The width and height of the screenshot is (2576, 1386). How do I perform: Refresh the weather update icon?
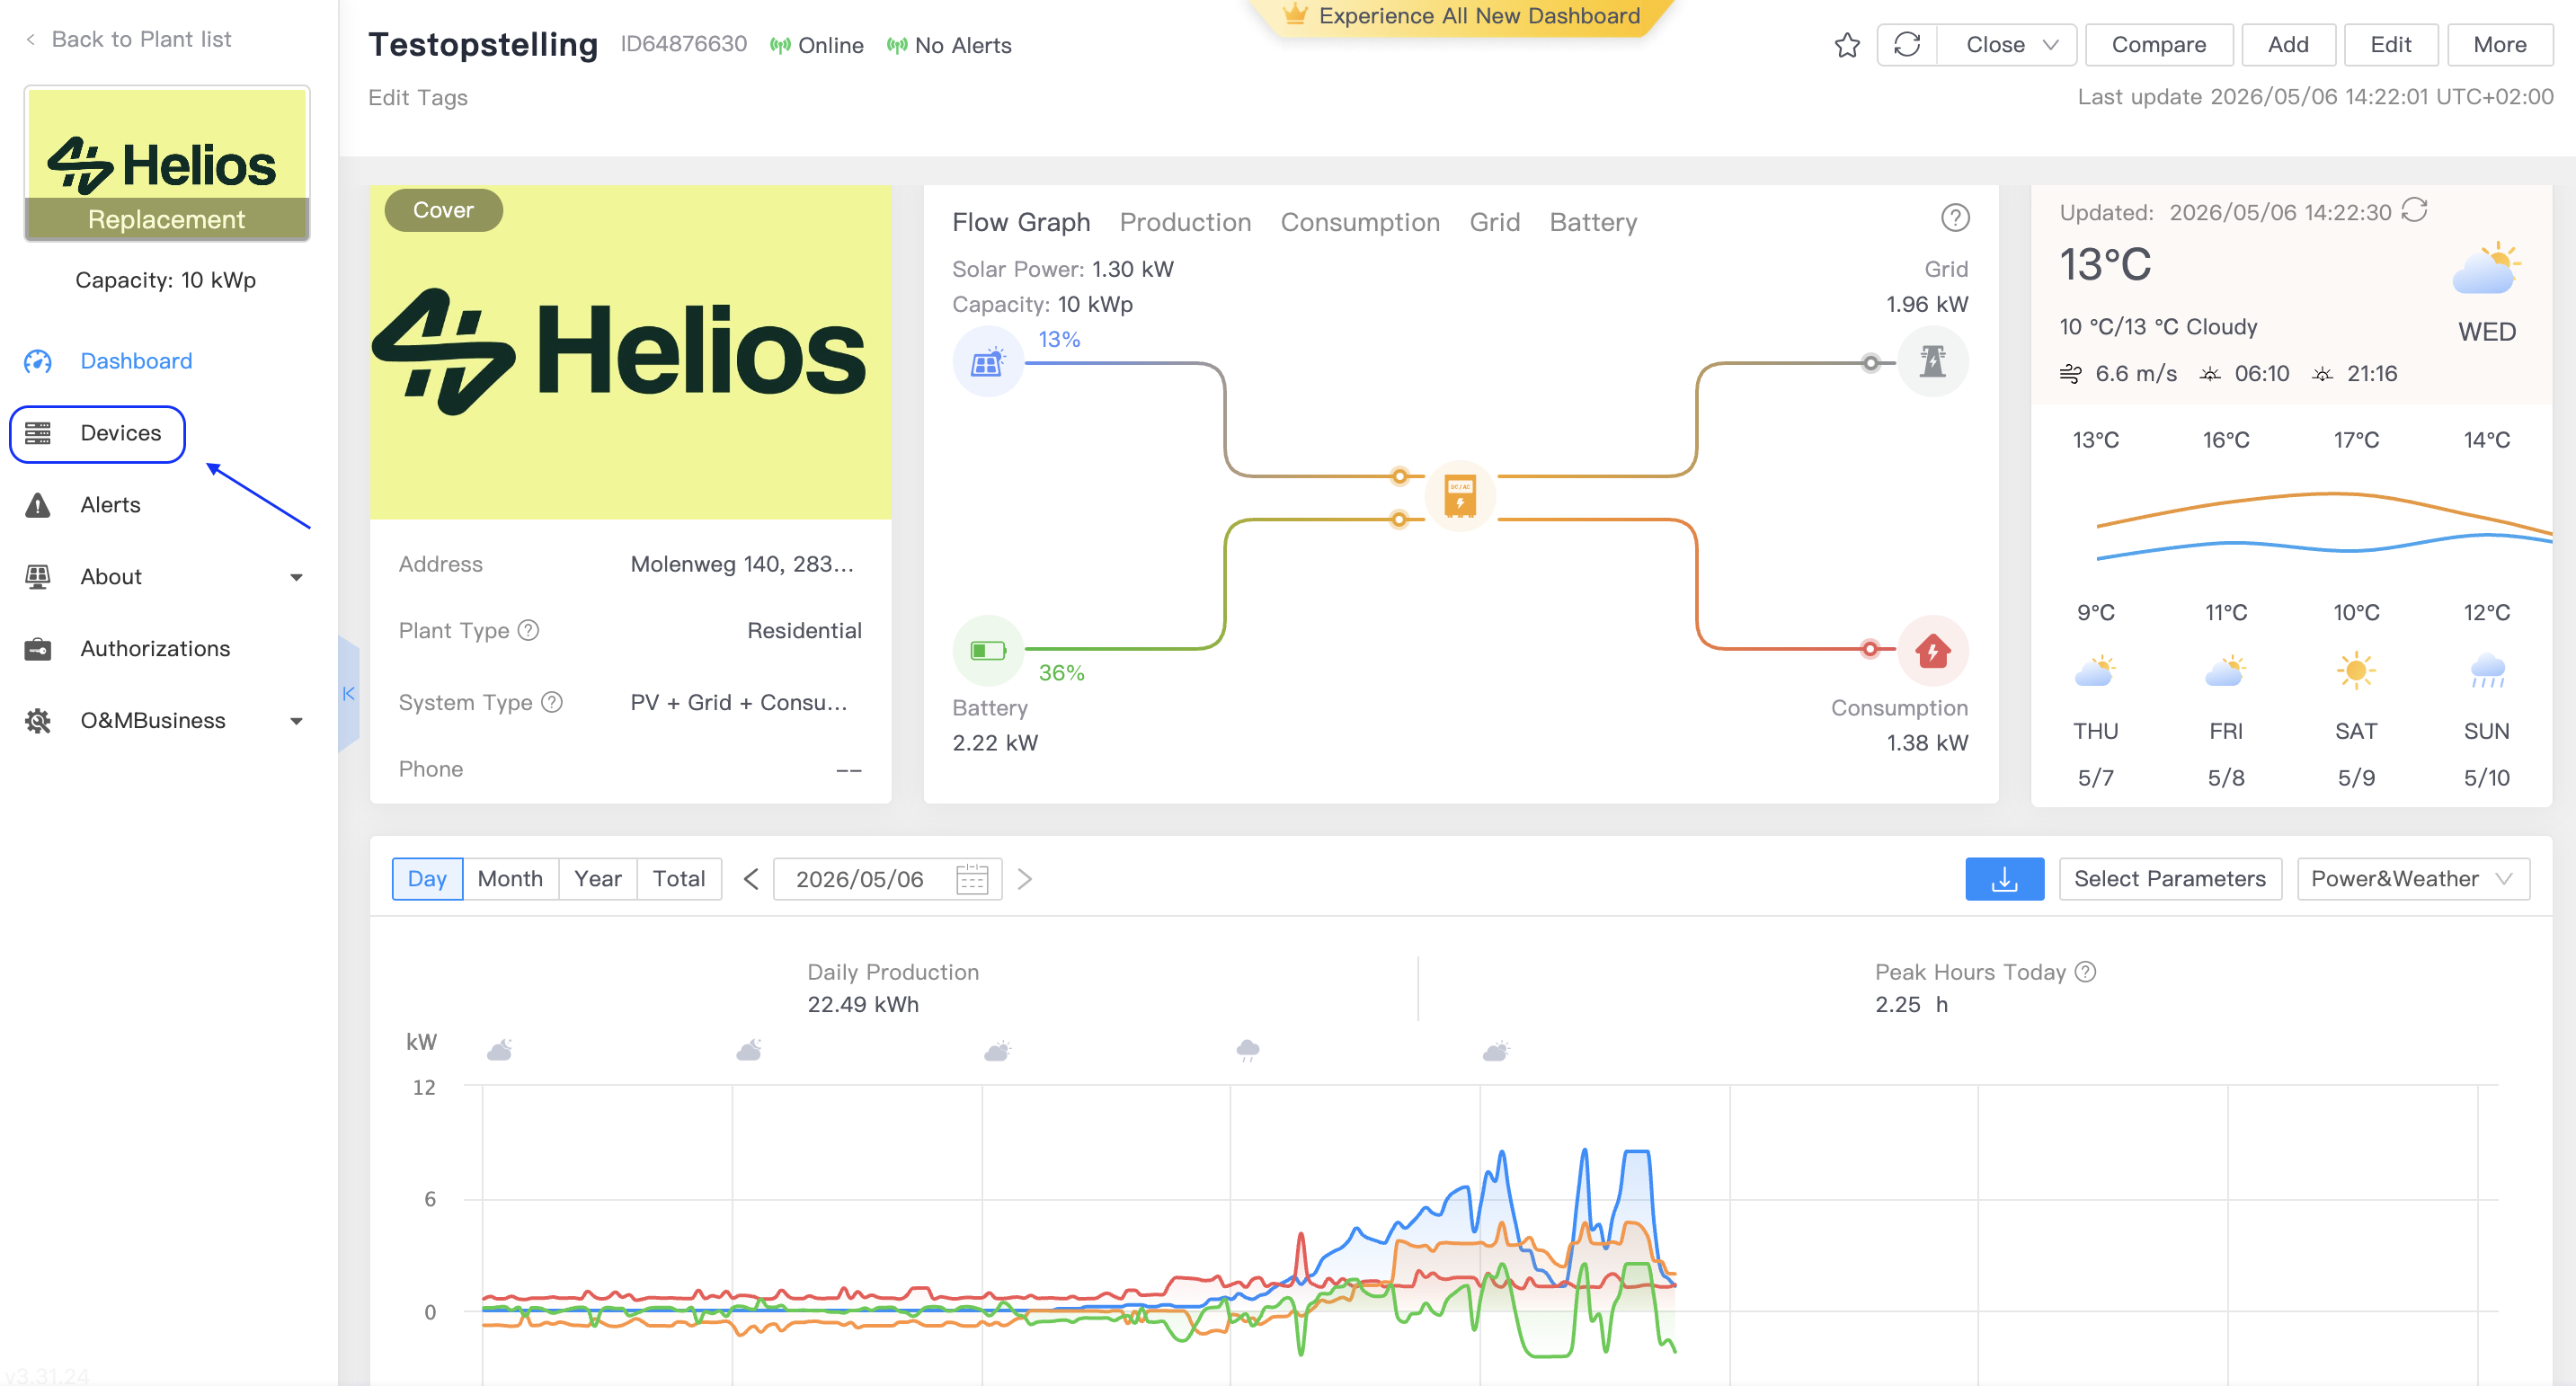click(x=2415, y=210)
